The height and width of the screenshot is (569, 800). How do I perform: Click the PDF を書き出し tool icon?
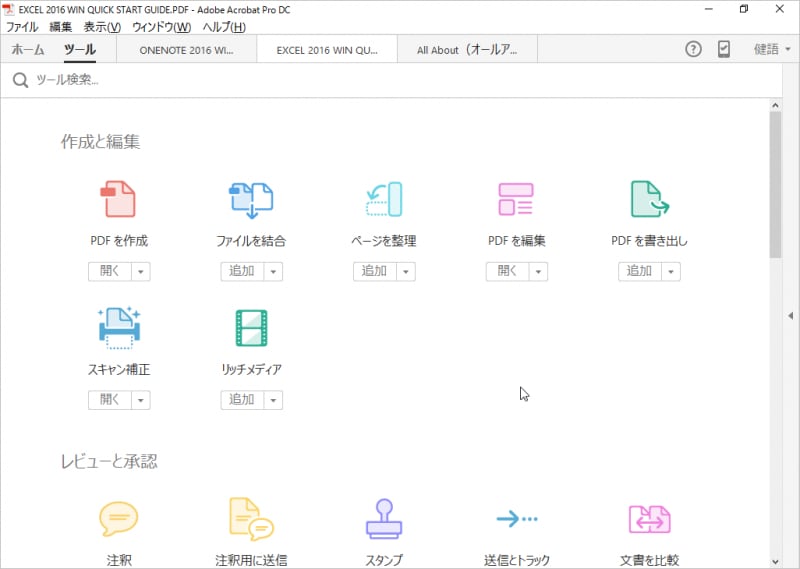click(649, 199)
